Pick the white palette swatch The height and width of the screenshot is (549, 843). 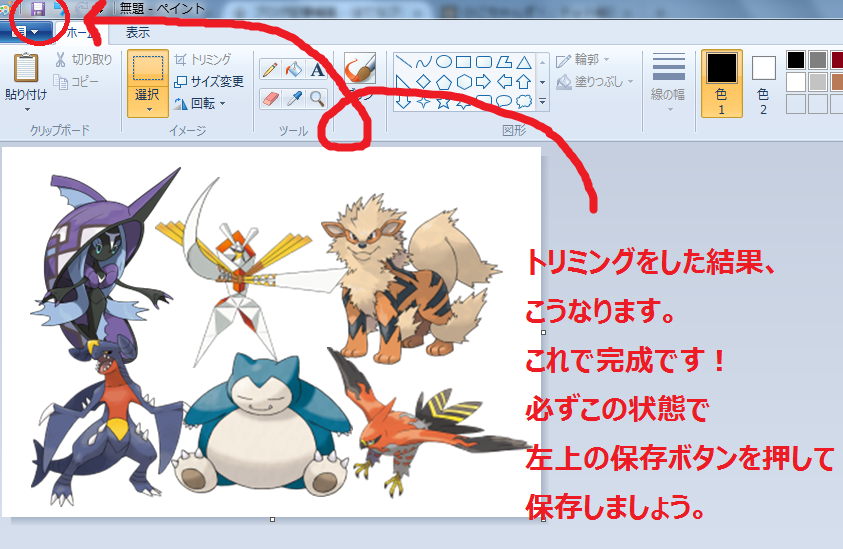pos(796,82)
